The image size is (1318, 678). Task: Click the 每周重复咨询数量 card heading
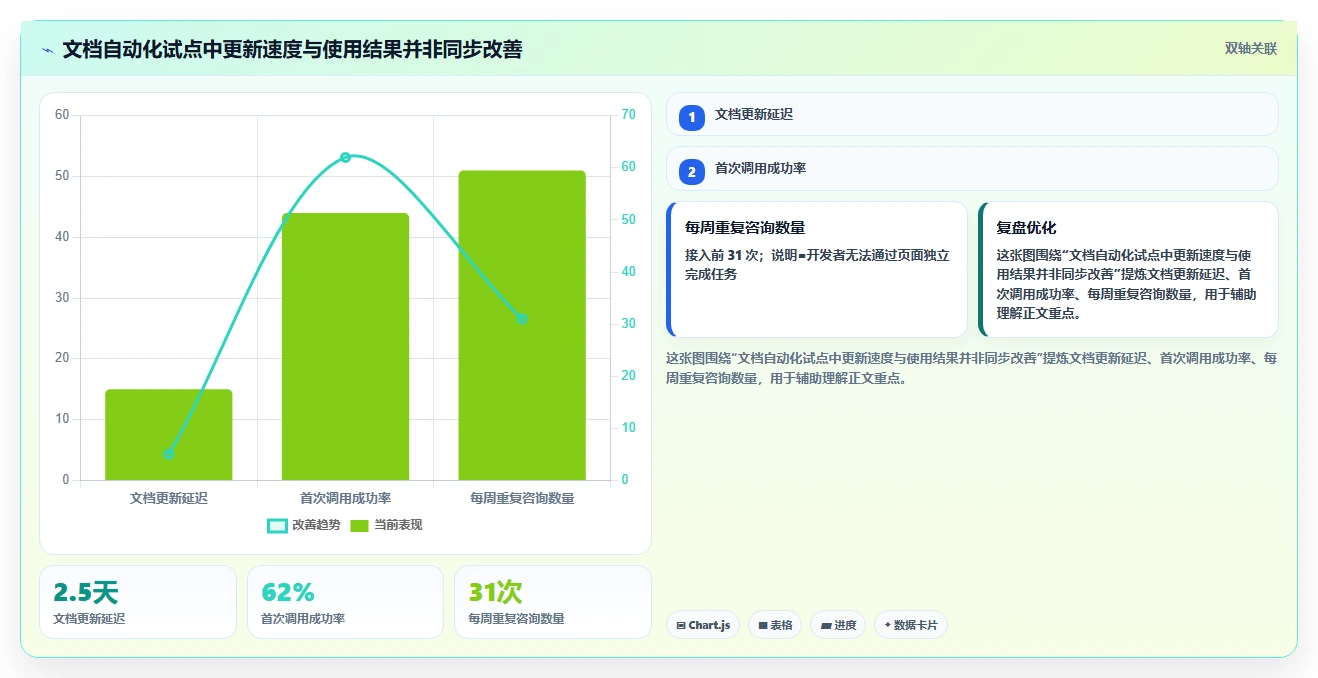click(745, 228)
